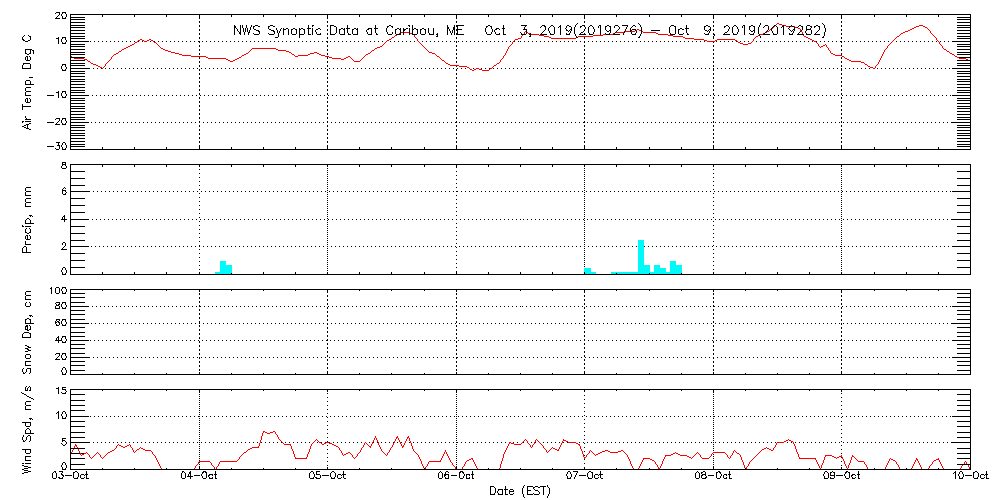Click the chart title 'NWS Synoptic Data at Caribou, ME'
The width and height of the screenshot is (1000, 500).
click(346, 31)
